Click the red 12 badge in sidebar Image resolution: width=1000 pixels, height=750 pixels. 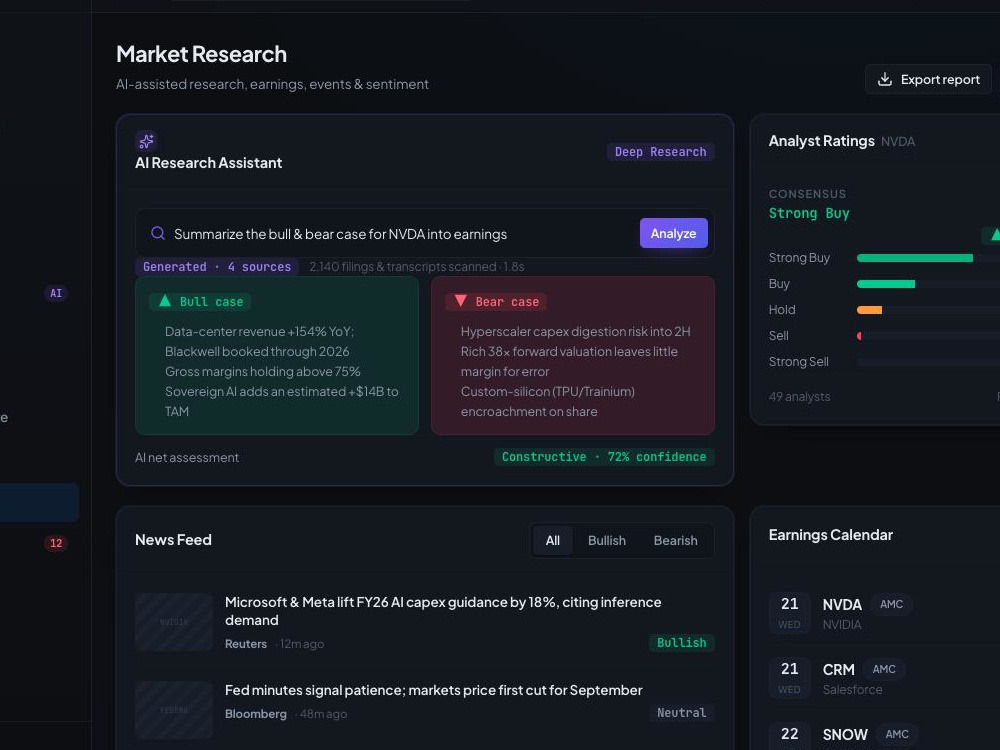click(x=56, y=543)
